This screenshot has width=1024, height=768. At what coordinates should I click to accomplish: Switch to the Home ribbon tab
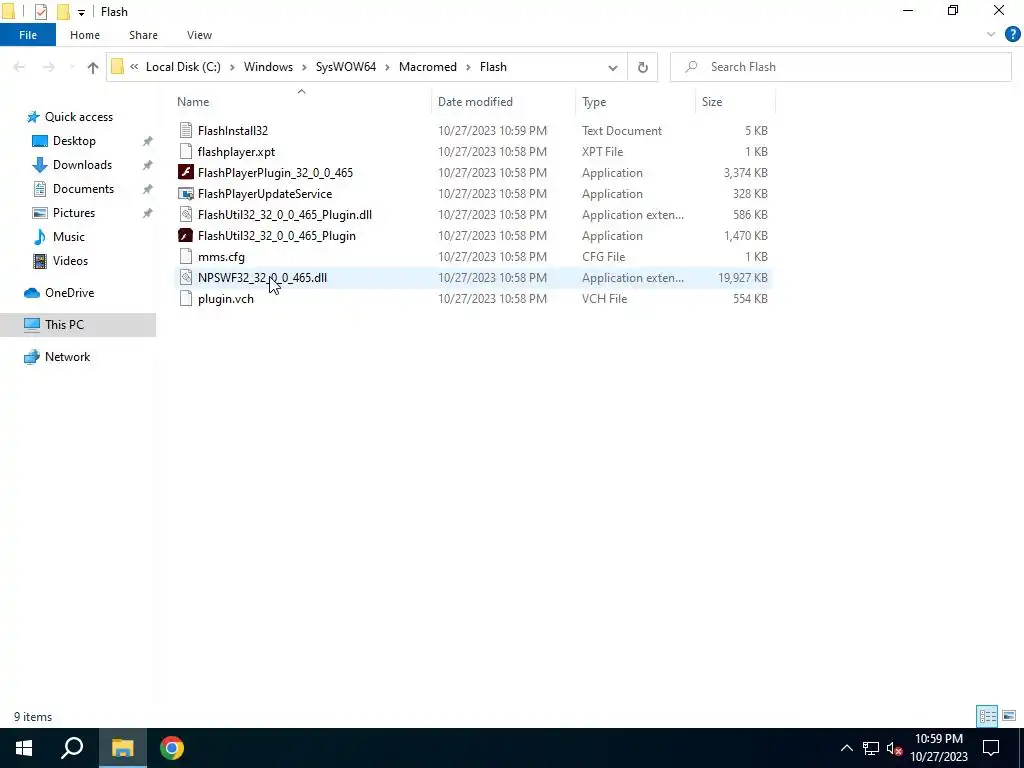coord(85,35)
